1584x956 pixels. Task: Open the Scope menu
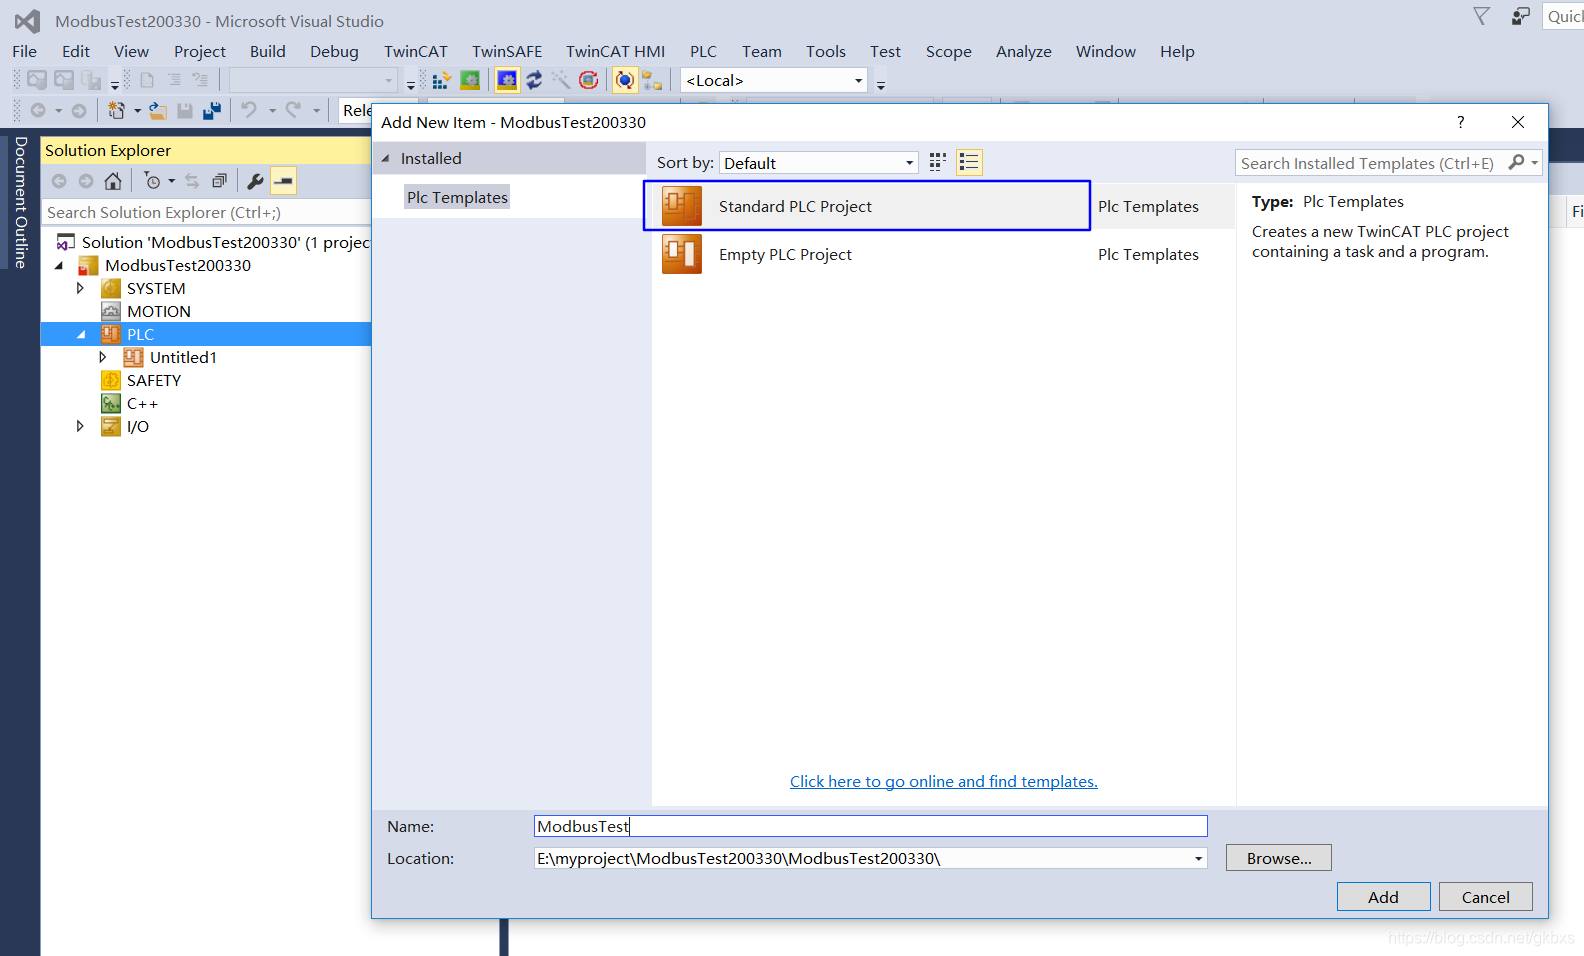949,51
